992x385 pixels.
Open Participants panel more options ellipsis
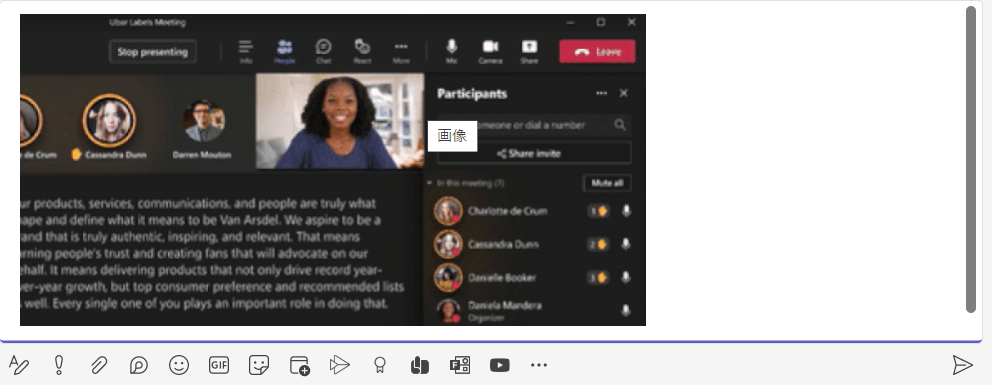[x=602, y=94]
